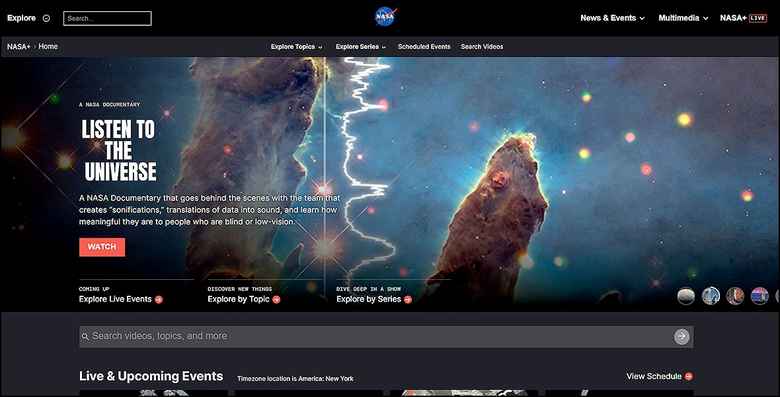Click Home breadcrumb

pyautogui.click(x=48, y=46)
